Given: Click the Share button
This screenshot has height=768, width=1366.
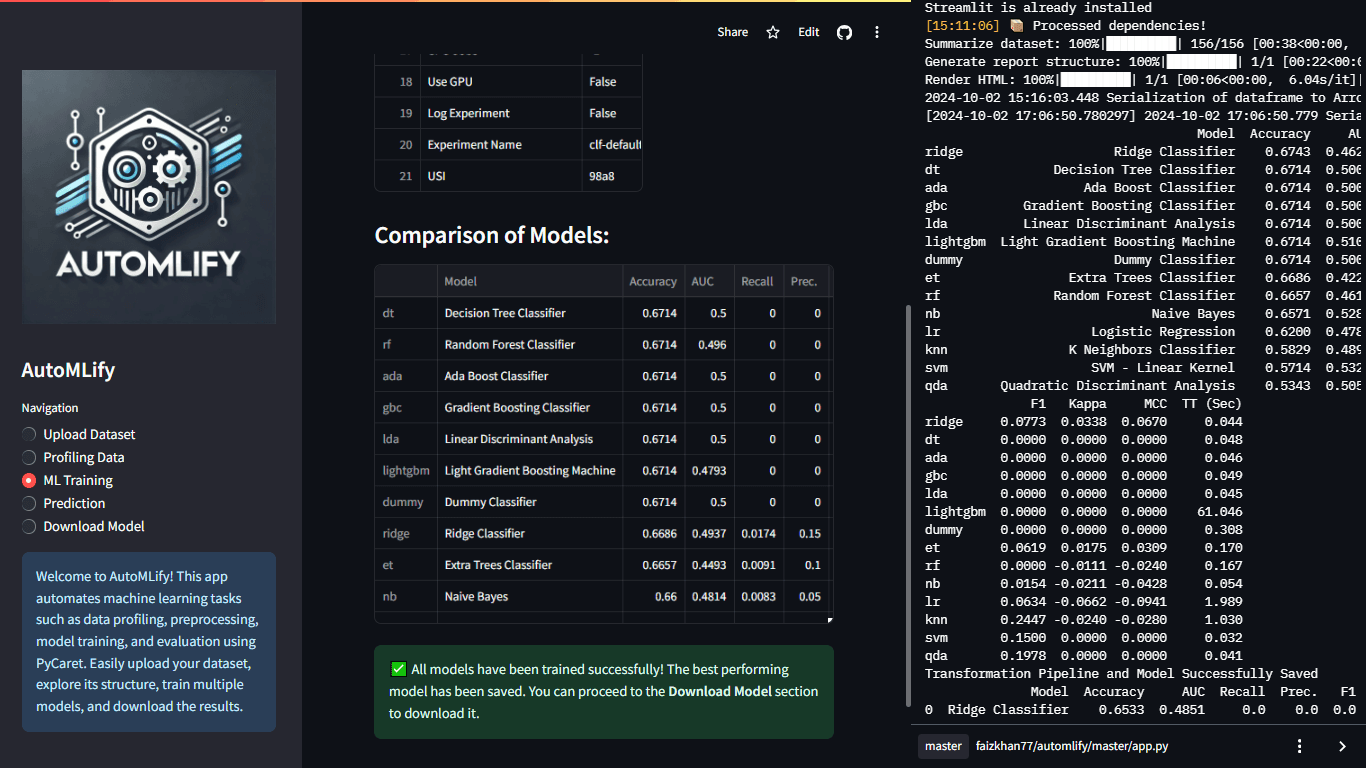Looking at the screenshot, I should tap(732, 32).
